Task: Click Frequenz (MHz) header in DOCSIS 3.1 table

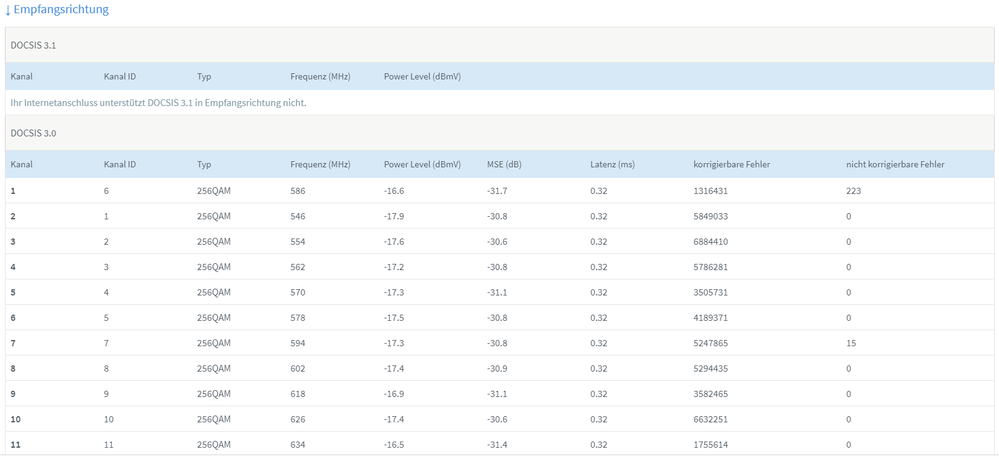Action: click(320, 76)
